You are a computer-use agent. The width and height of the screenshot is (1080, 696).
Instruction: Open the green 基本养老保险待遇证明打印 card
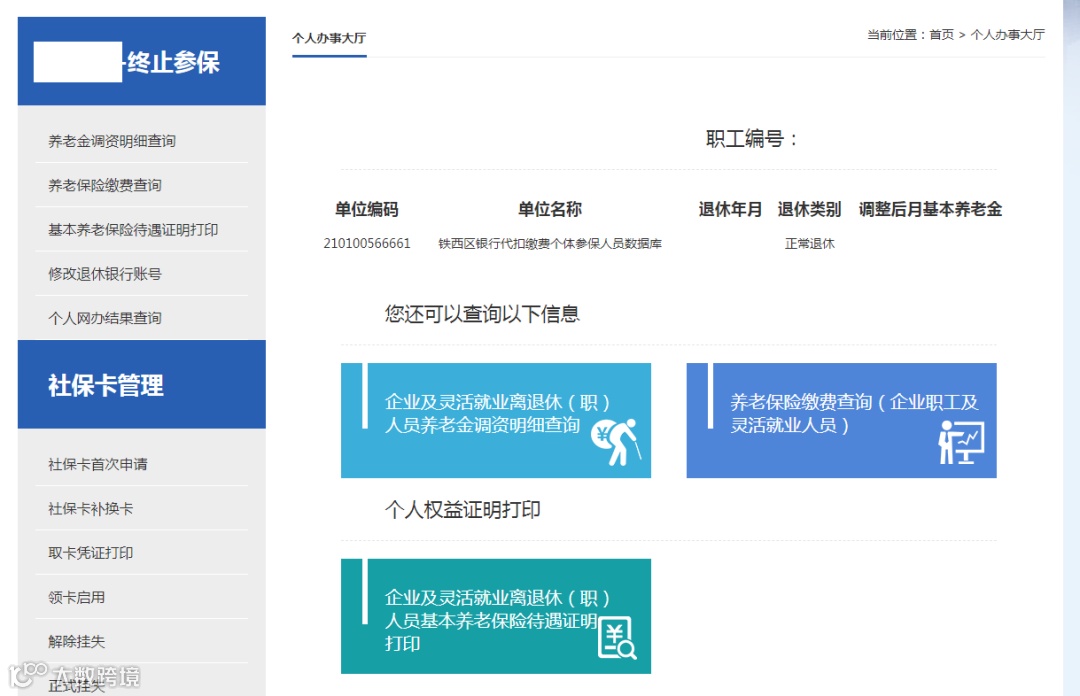tap(496, 616)
